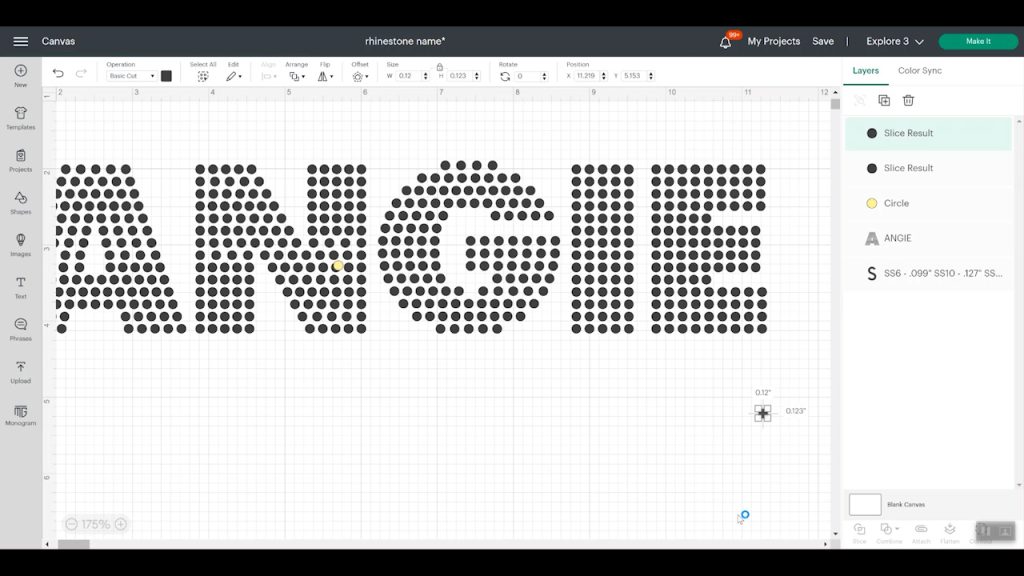
Task: Select the yellow circle on canvas
Action: pyautogui.click(x=338, y=266)
